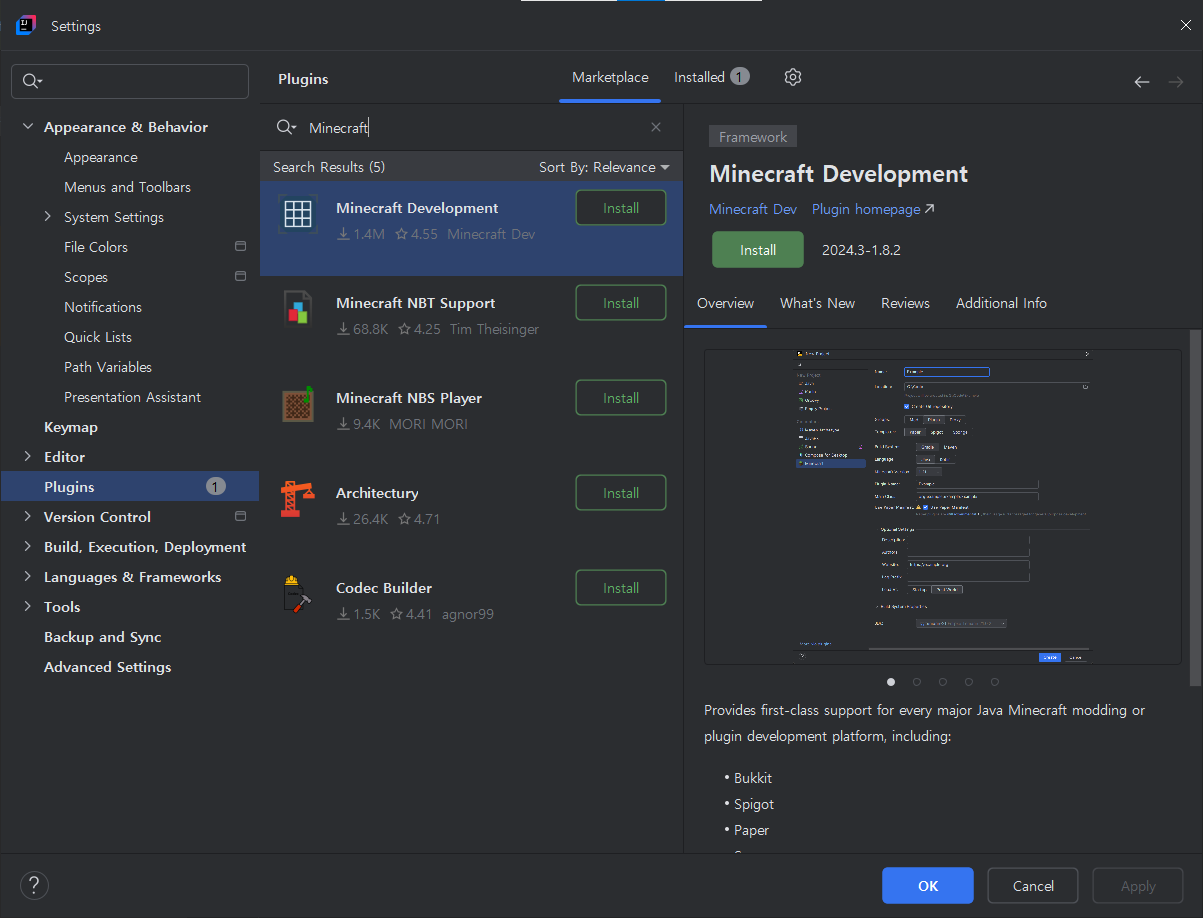Open the What's New tab
The width and height of the screenshot is (1203, 918).
[817, 303]
